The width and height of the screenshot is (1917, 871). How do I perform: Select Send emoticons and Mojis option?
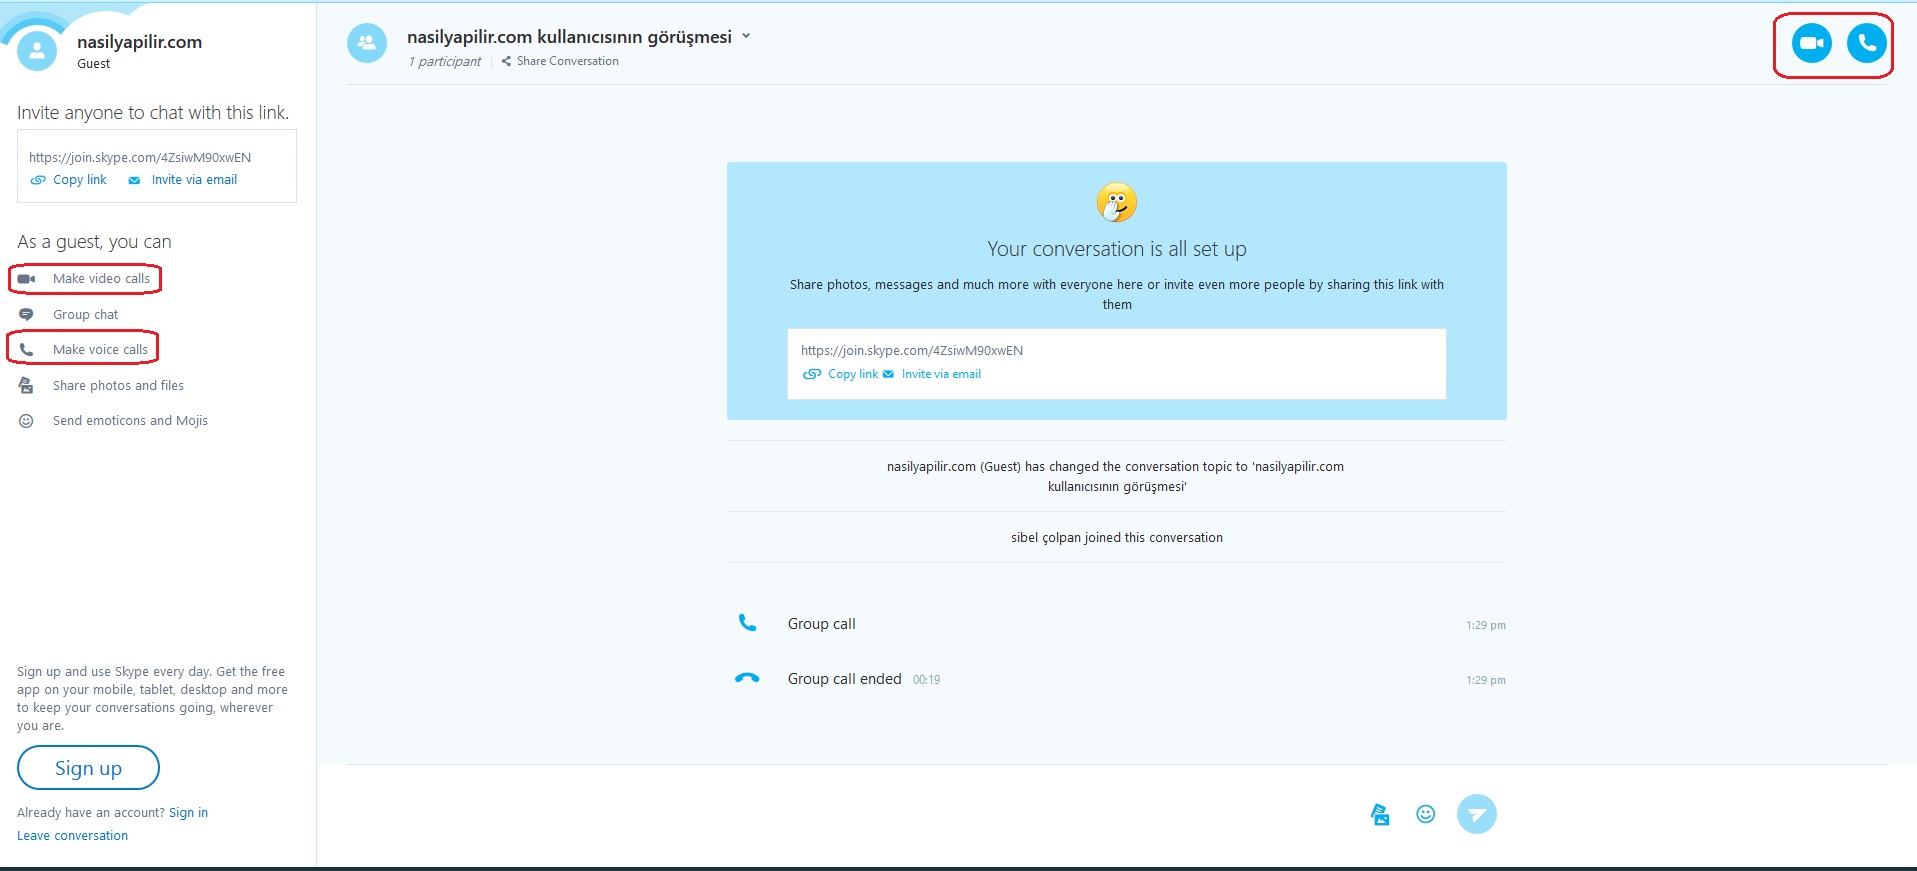tap(130, 421)
